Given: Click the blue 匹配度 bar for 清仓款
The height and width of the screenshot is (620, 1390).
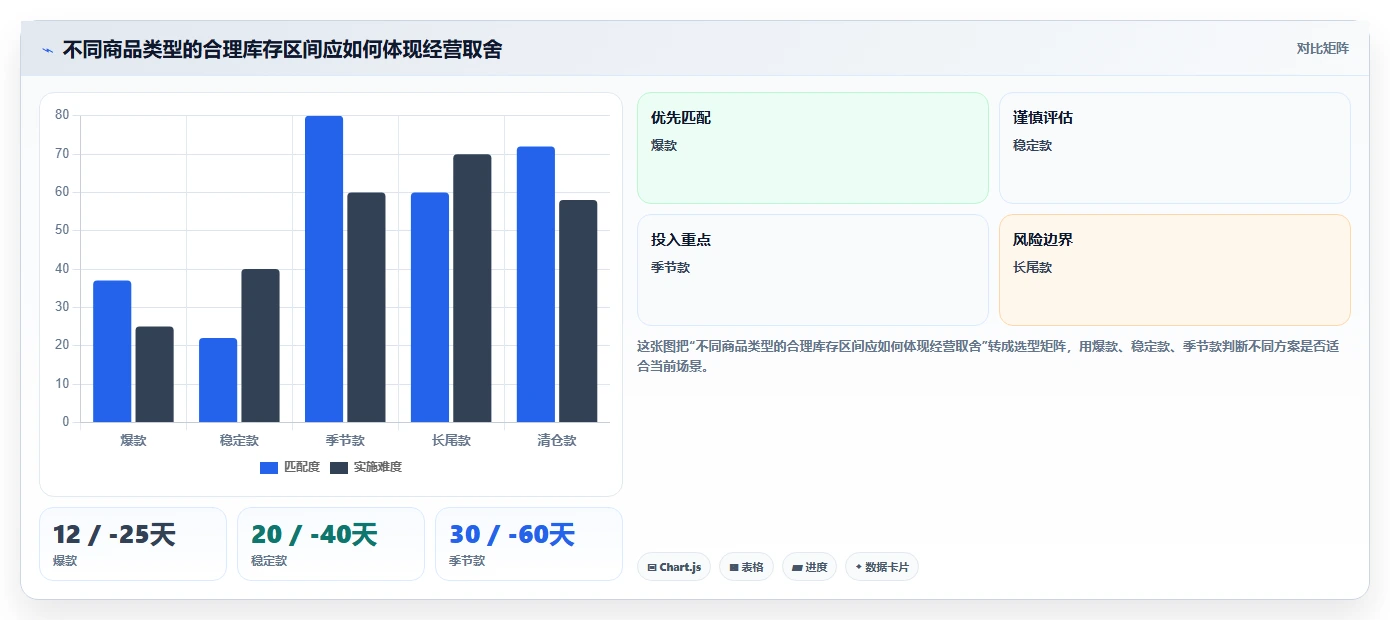Looking at the screenshot, I should point(536,284).
